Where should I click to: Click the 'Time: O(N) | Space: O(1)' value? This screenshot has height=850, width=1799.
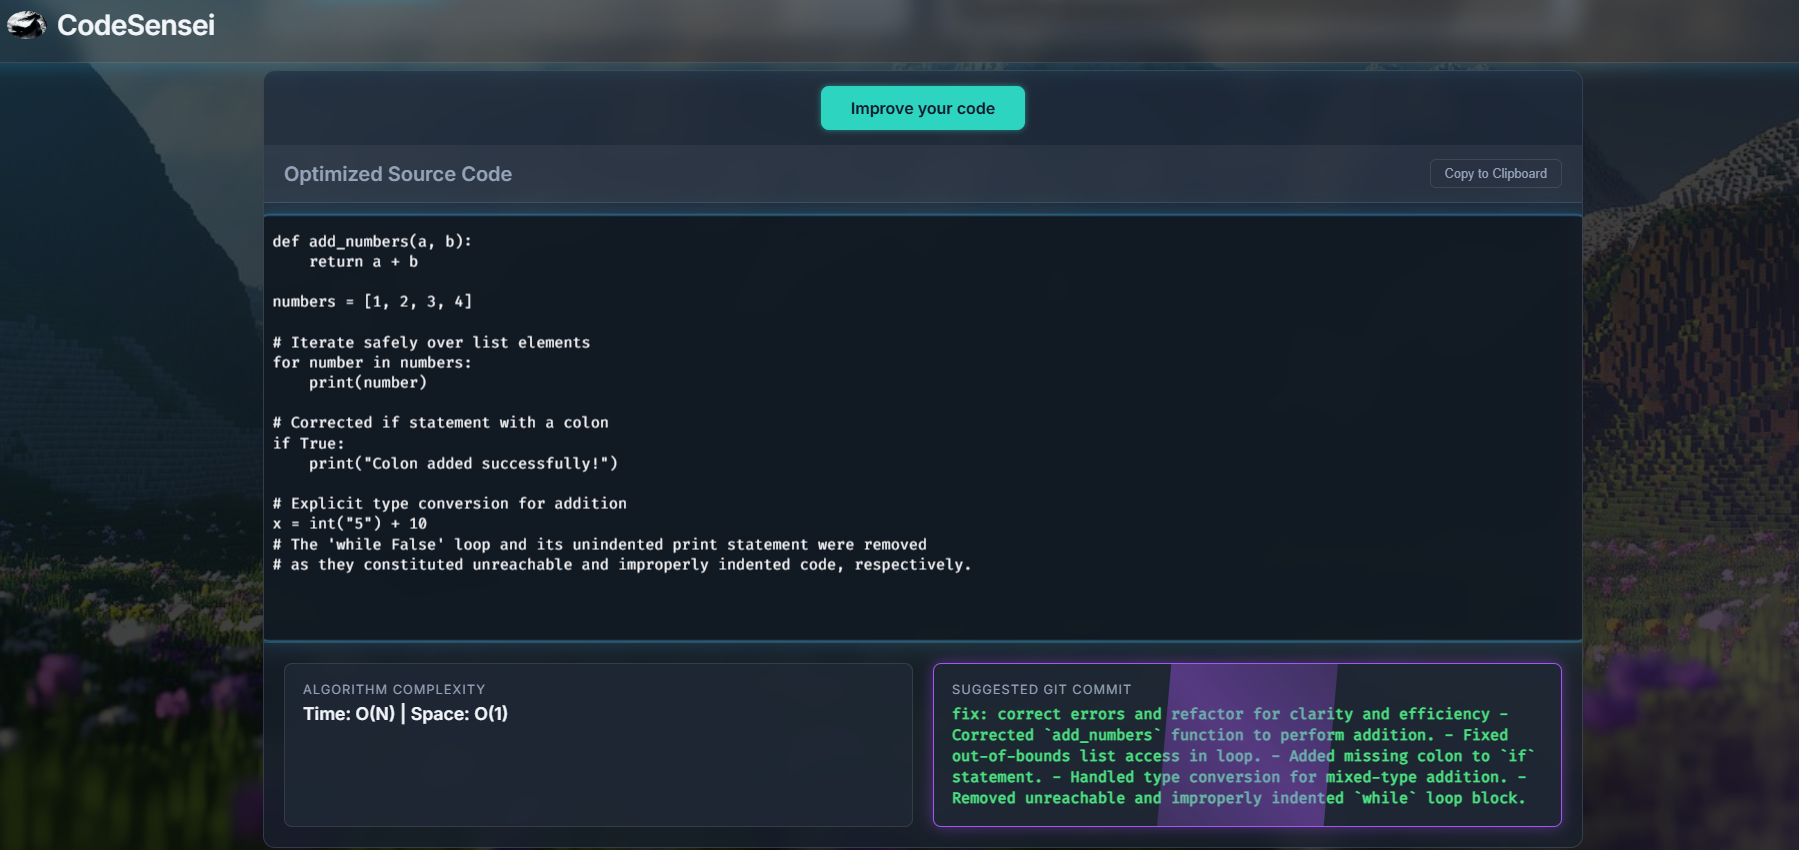tap(405, 713)
